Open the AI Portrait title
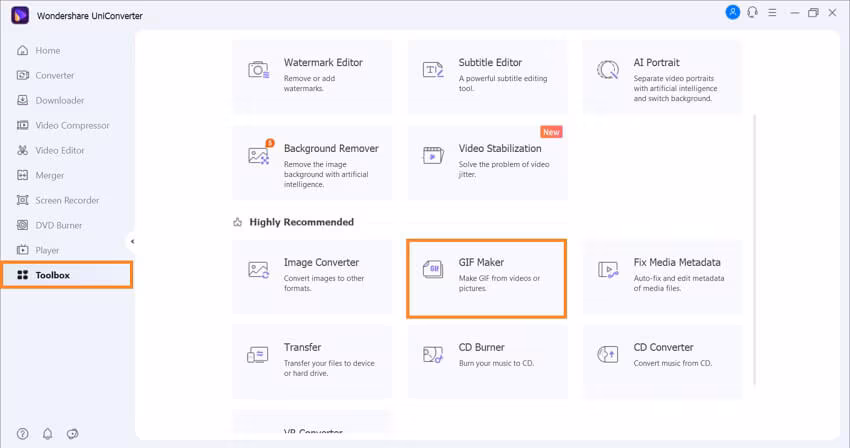Screen dimensions: 850x448 656,62
